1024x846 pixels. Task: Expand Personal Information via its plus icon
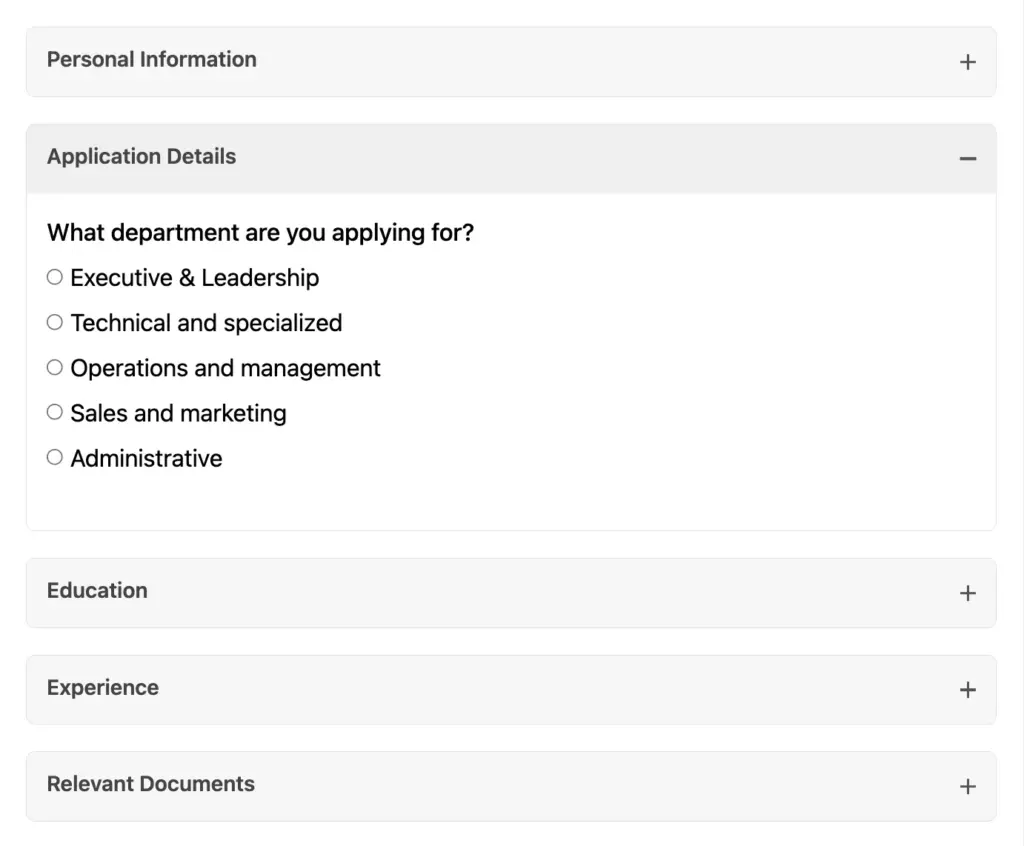point(967,61)
